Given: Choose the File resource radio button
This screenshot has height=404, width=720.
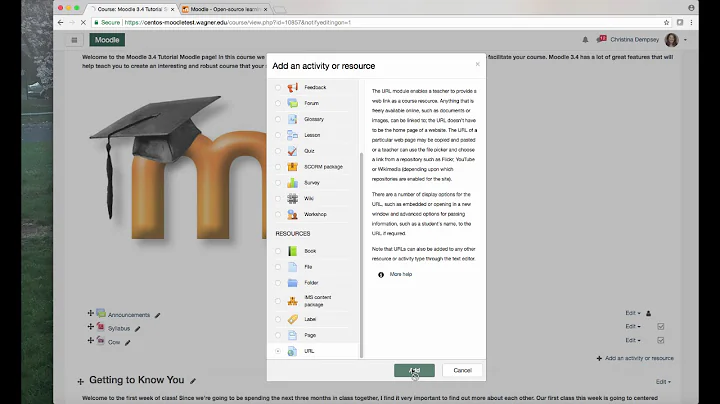Looking at the screenshot, I should (278, 267).
